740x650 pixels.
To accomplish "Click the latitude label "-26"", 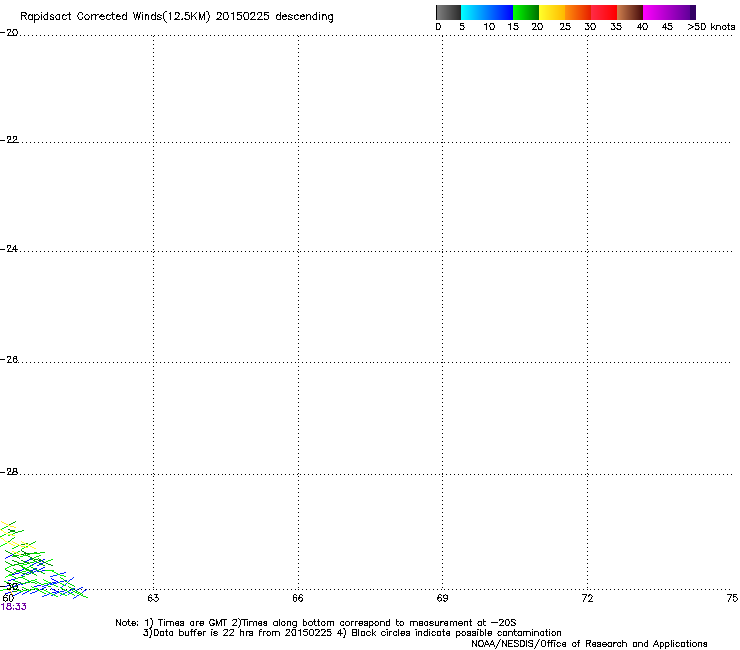I will [x=9, y=360].
